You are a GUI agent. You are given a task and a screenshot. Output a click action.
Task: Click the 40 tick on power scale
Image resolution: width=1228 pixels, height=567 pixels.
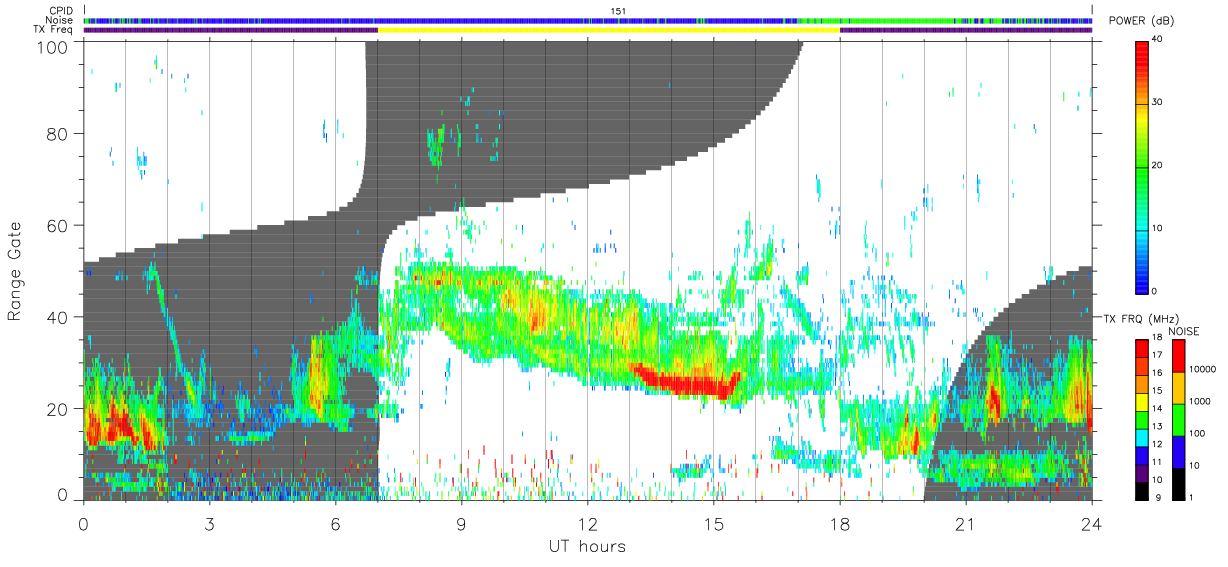pos(1158,40)
